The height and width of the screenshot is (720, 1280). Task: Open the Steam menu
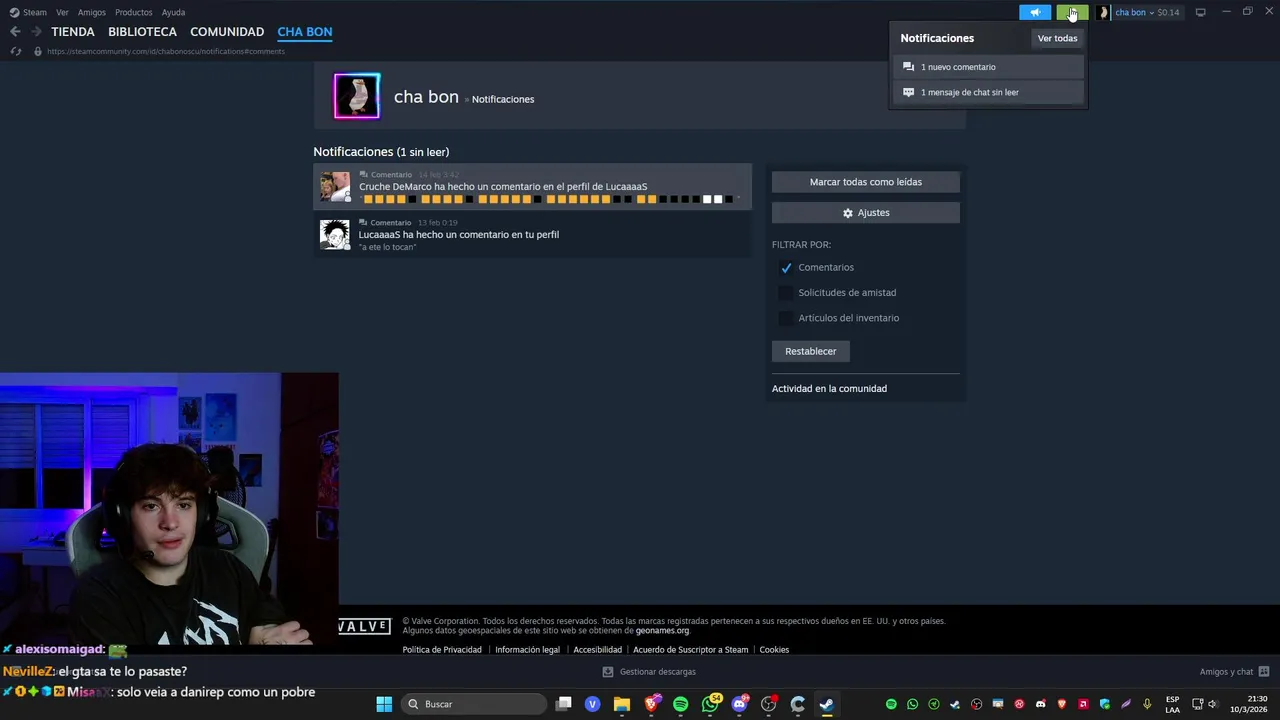(x=35, y=12)
